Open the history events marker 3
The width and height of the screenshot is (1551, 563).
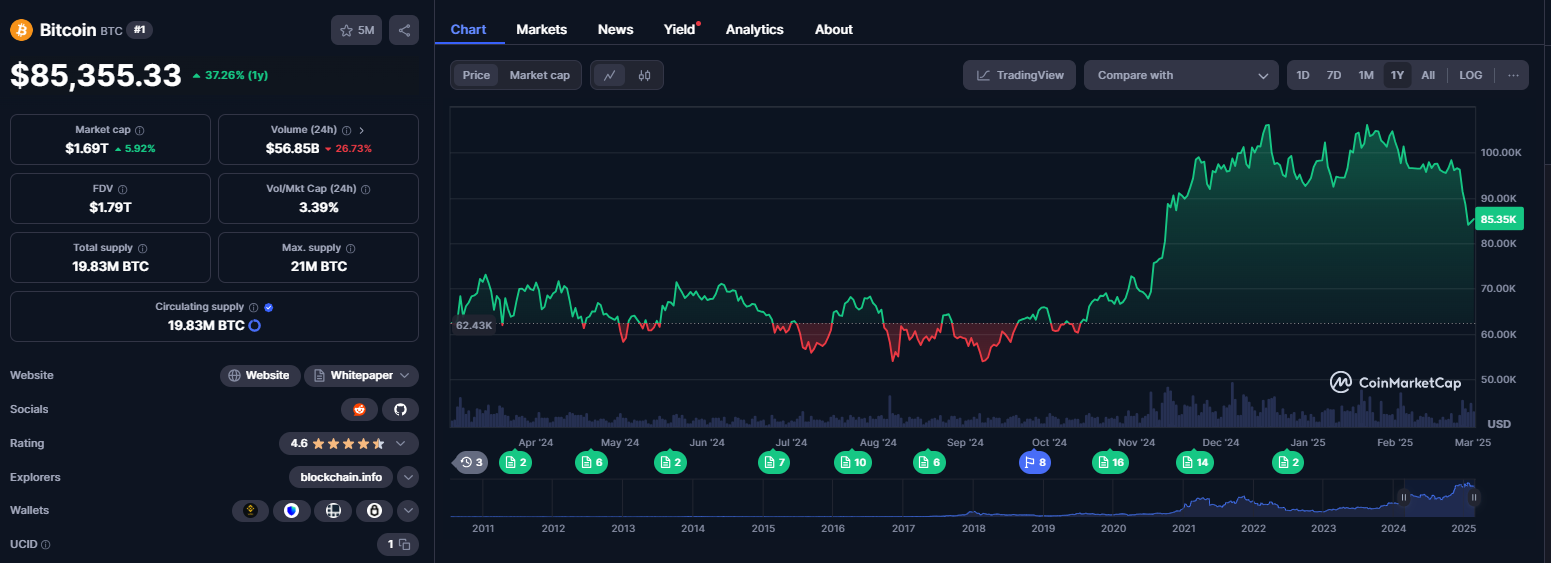(x=471, y=462)
